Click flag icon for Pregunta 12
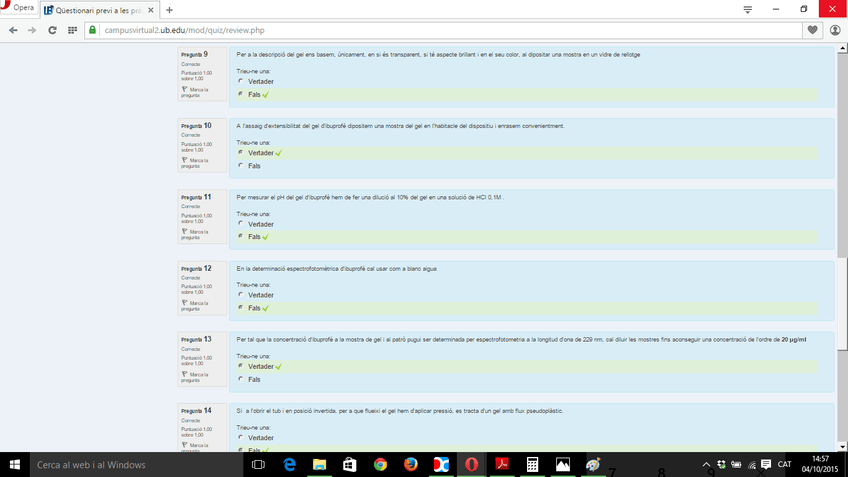The height and width of the screenshot is (477, 848). point(185,302)
